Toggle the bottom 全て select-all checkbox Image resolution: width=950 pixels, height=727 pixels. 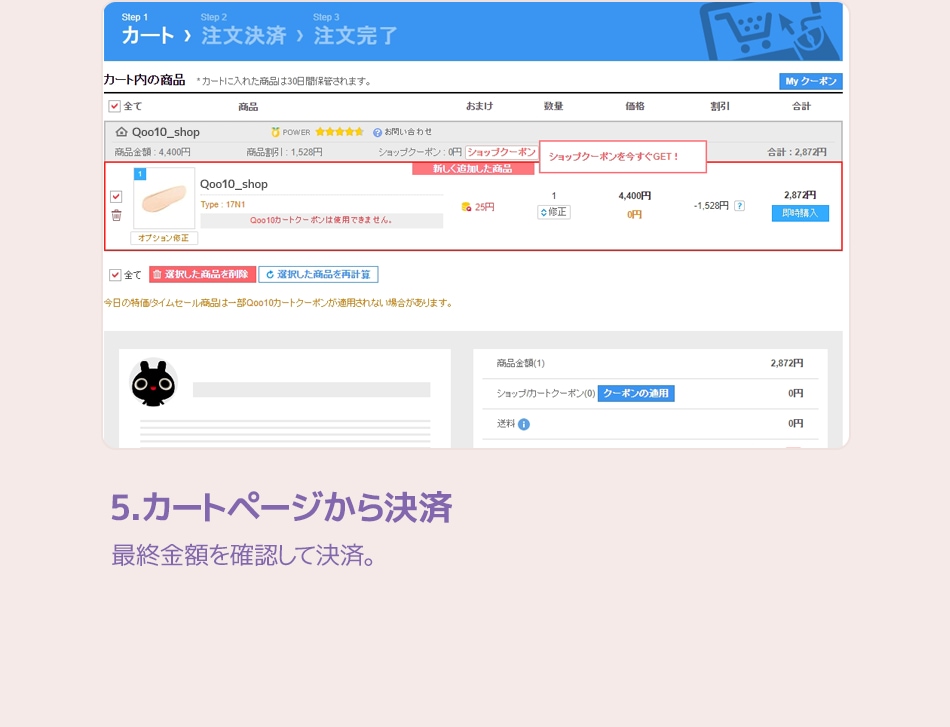[x=115, y=275]
